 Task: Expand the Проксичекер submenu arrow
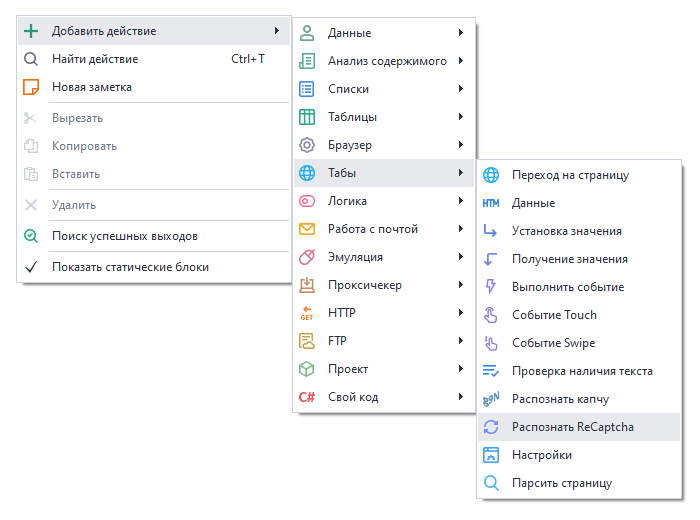(460, 285)
